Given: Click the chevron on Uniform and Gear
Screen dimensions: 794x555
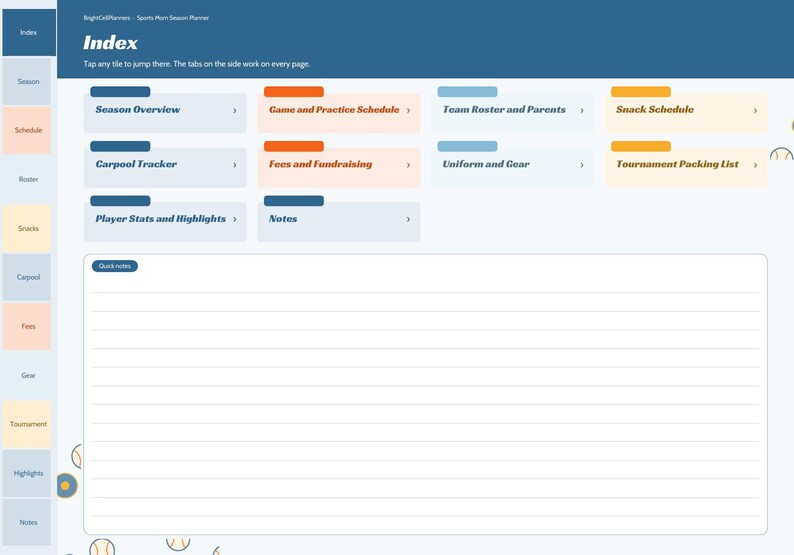Looking at the screenshot, I should [x=582, y=165].
